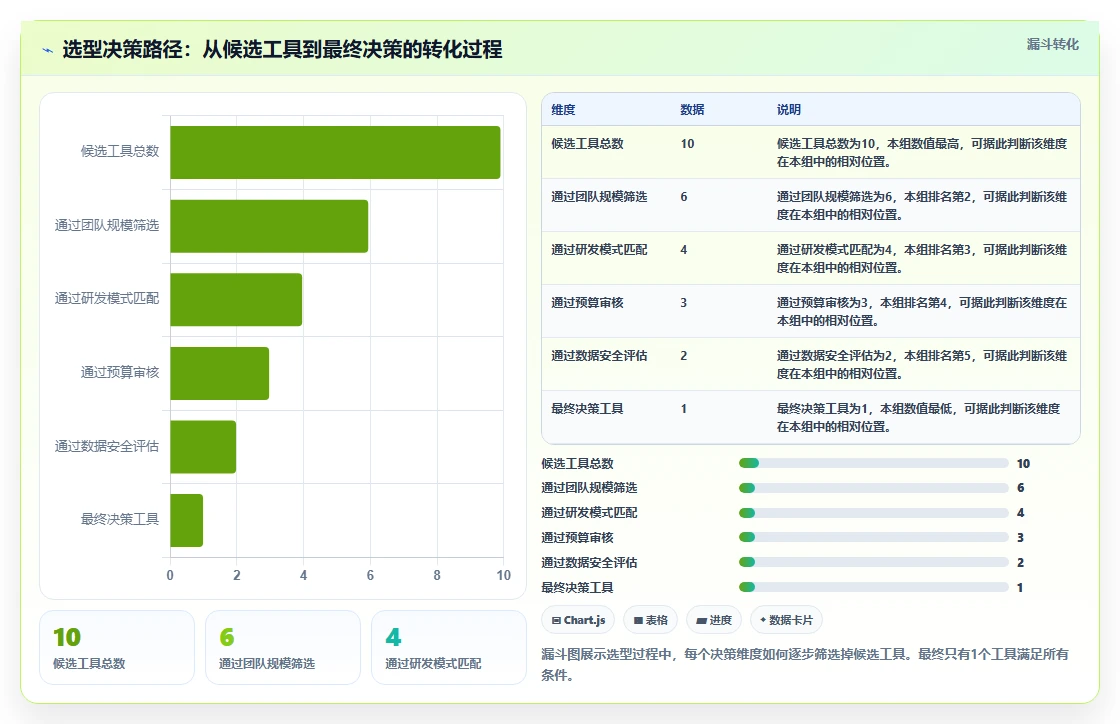Open the 4 通过研发模式匹配 stat card
Viewport: 1120px width, 724px height.
(449, 648)
